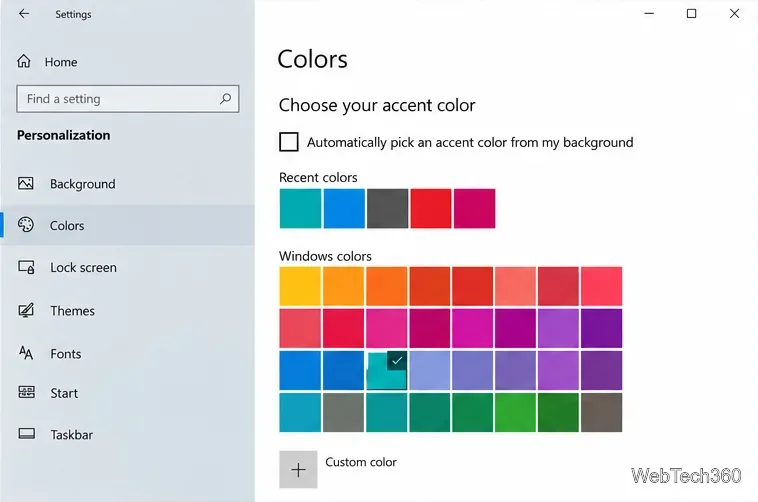Open the Background settings page

tap(127, 184)
